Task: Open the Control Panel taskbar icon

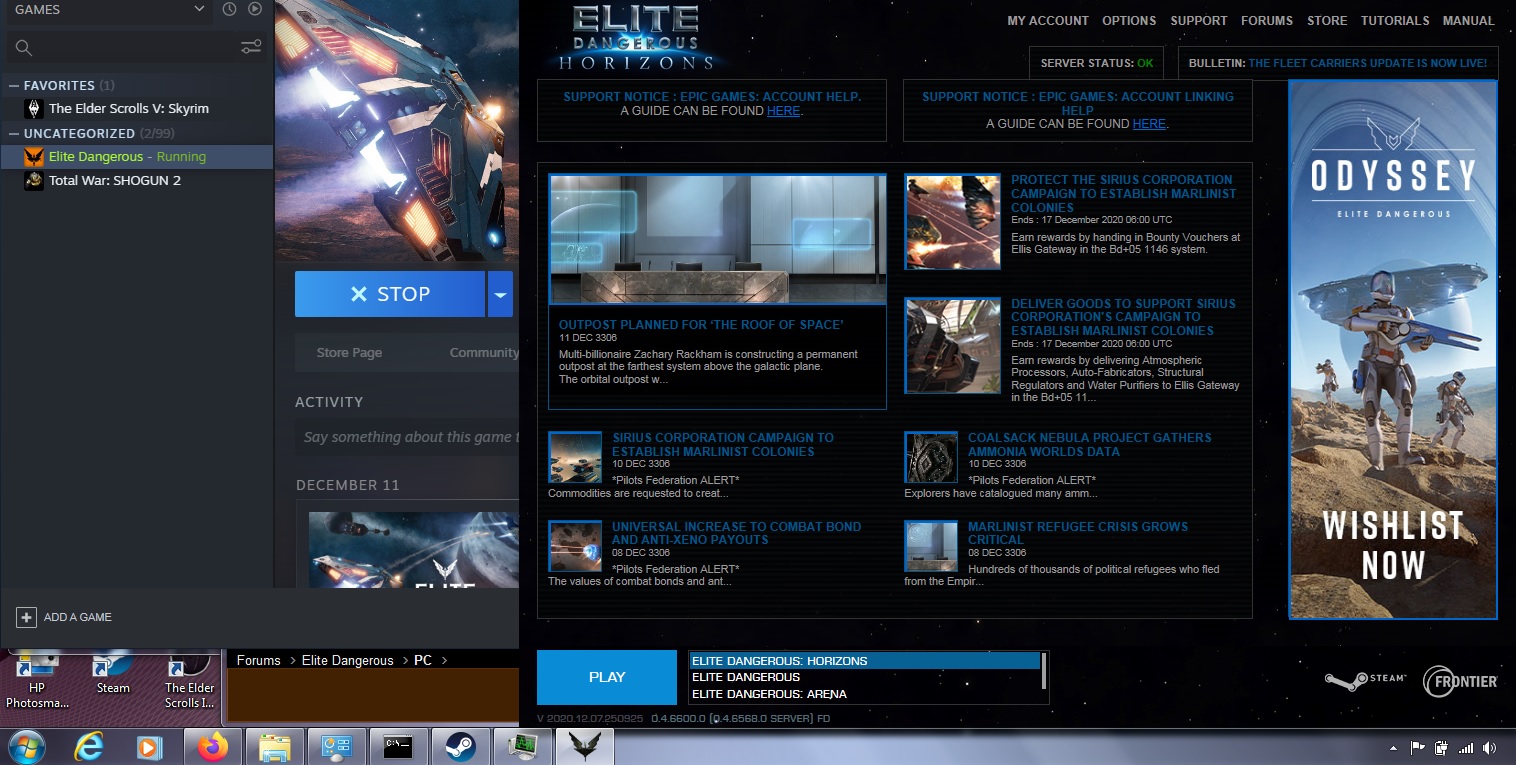Action: [x=336, y=746]
